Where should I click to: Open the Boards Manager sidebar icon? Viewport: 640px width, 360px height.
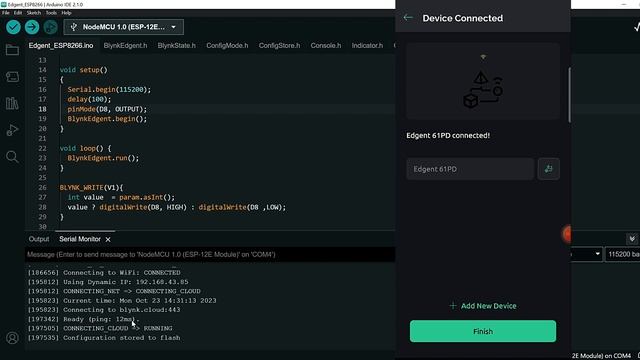coord(12,77)
